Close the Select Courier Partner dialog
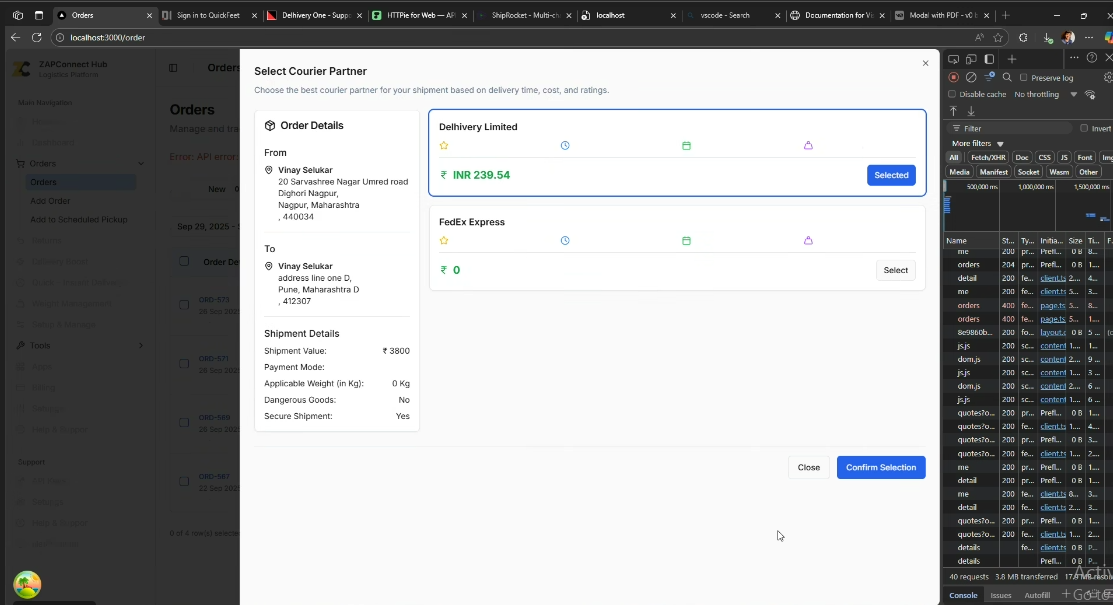 click(925, 63)
